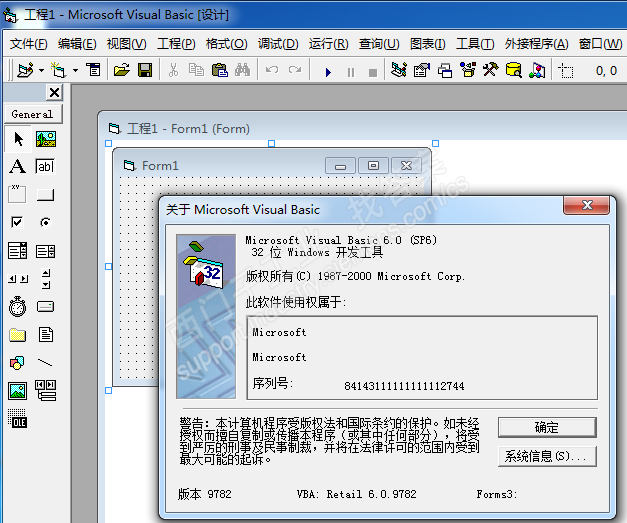Click the Break pause button
The height and width of the screenshot is (523, 627).
351,72
